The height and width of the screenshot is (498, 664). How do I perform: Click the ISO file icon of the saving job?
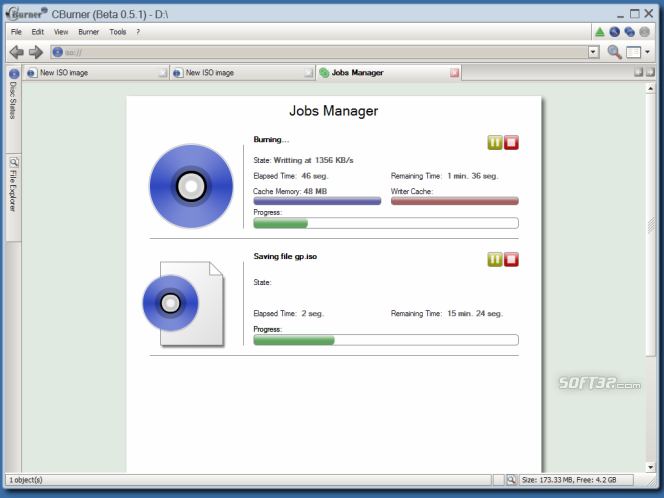click(183, 304)
